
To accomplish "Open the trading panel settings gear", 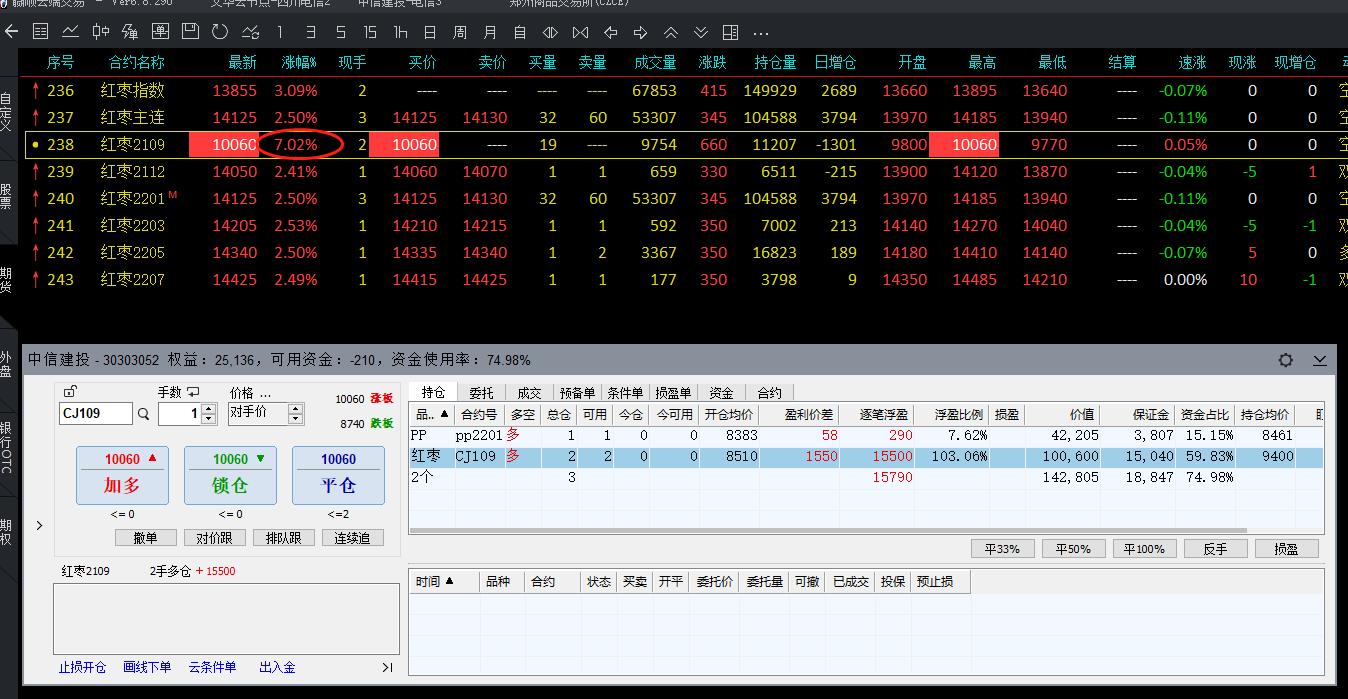I will 1286,360.
